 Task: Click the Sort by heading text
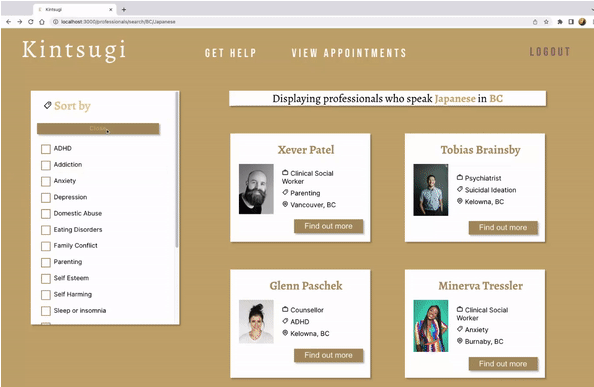click(72, 106)
